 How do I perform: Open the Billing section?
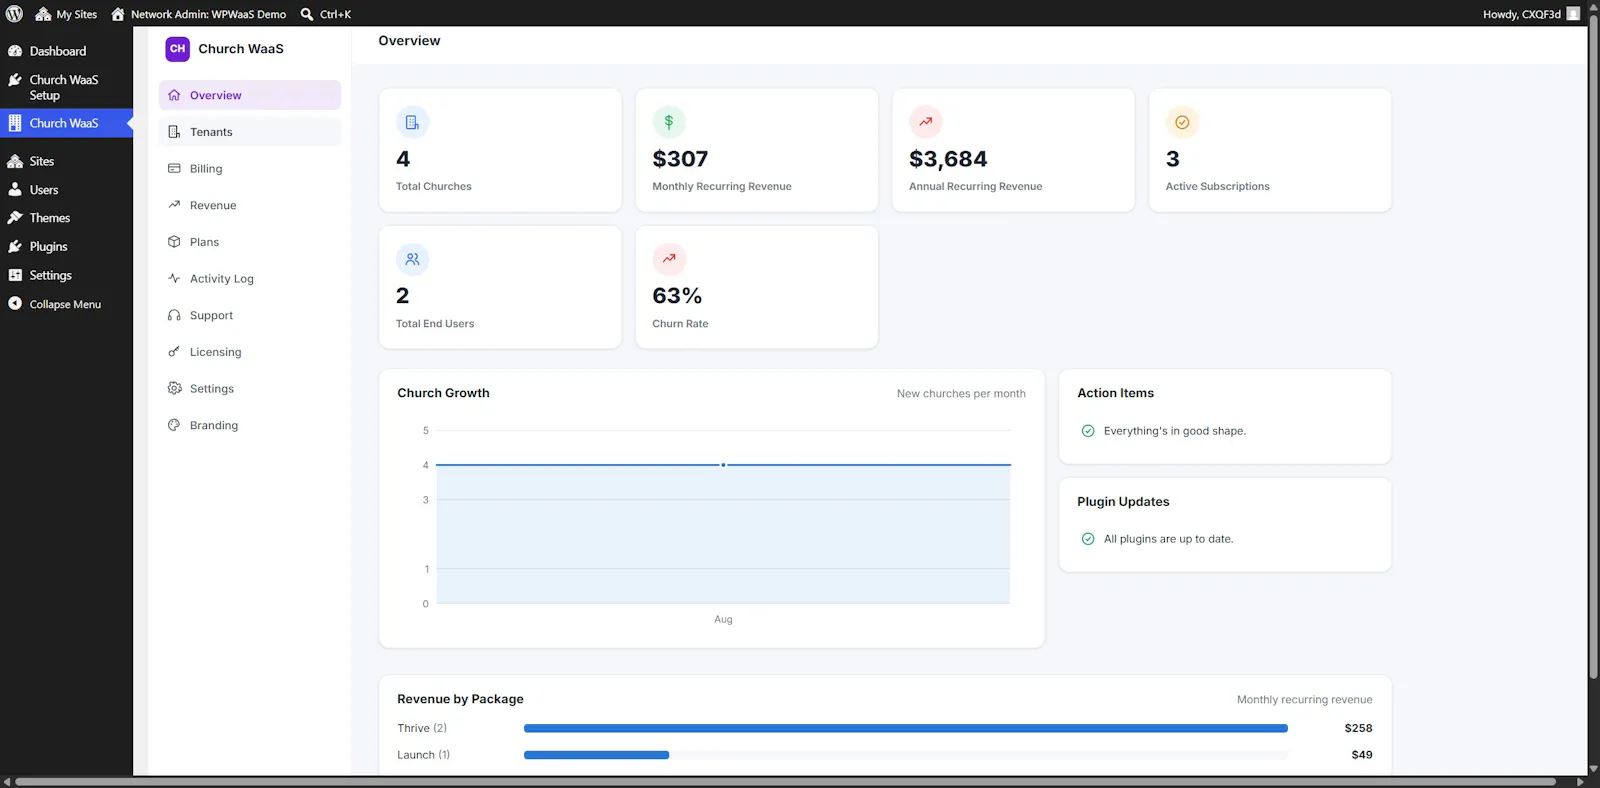[x=250, y=169]
